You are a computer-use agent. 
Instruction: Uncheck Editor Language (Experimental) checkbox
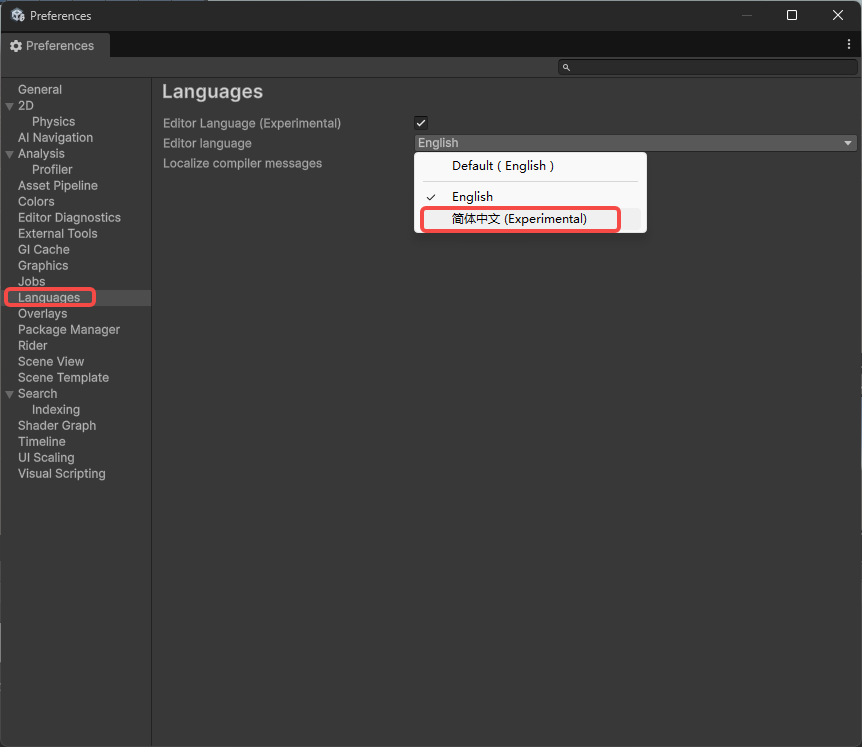[421, 123]
